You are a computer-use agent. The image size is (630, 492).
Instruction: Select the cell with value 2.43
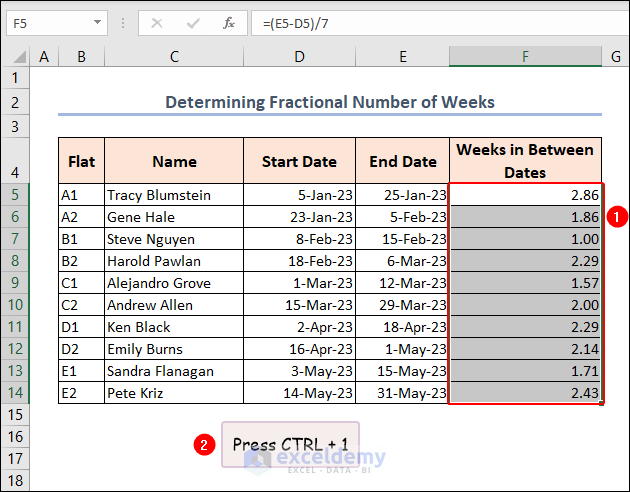click(x=525, y=393)
